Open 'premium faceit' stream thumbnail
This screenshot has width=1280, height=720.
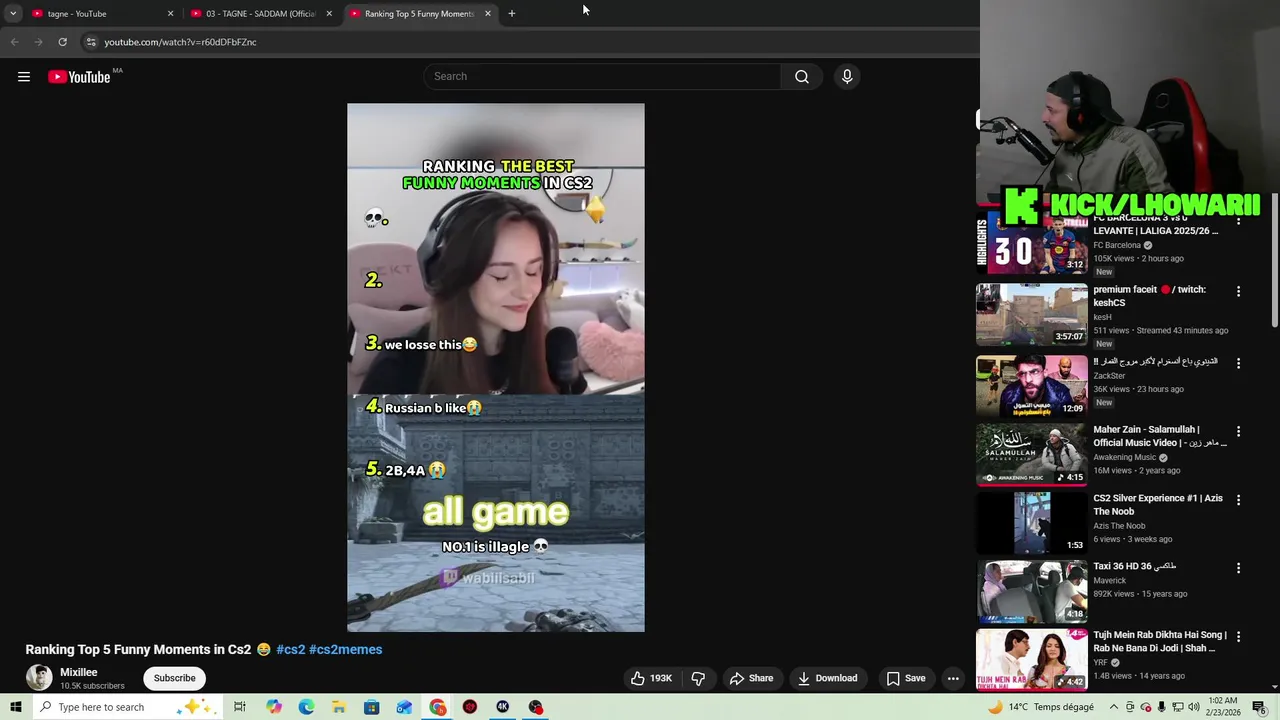point(1032,314)
